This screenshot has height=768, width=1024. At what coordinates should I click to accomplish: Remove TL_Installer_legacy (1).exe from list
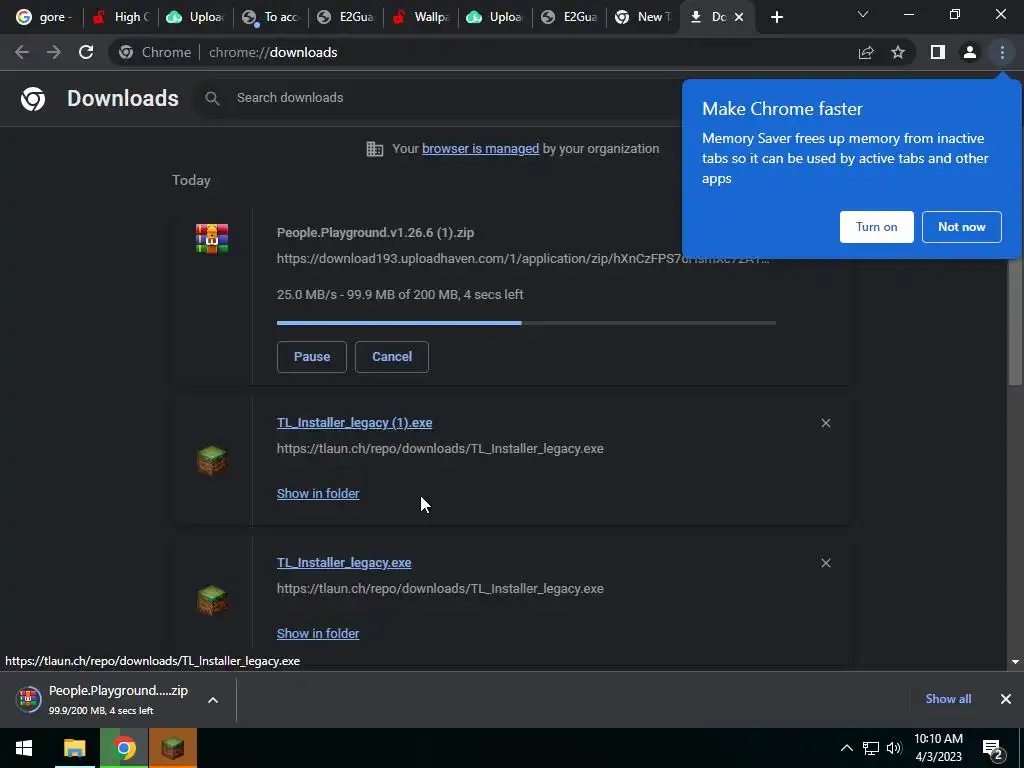tap(825, 423)
